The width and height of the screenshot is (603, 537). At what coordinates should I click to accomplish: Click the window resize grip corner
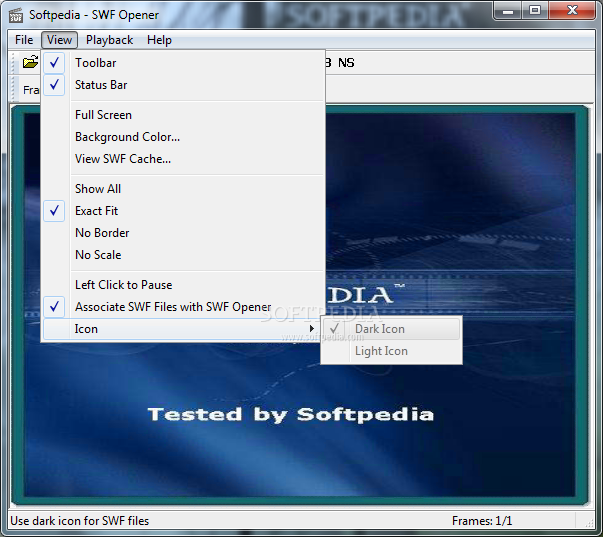point(589,522)
